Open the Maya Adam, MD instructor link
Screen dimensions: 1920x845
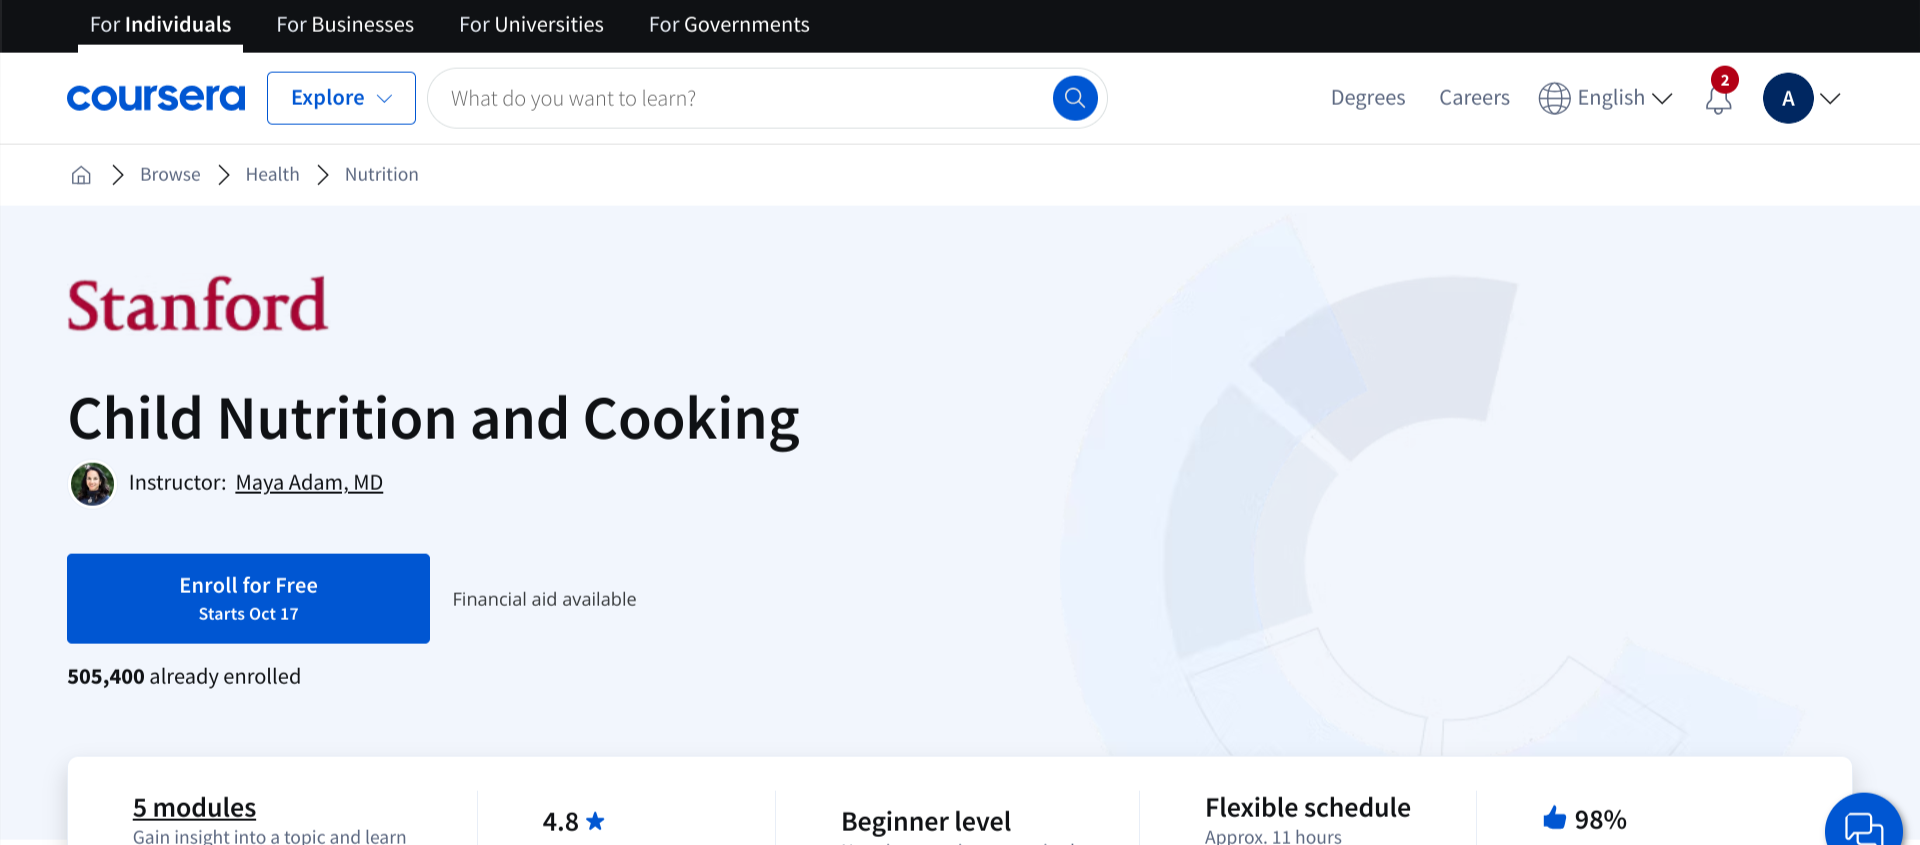(x=309, y=483)
